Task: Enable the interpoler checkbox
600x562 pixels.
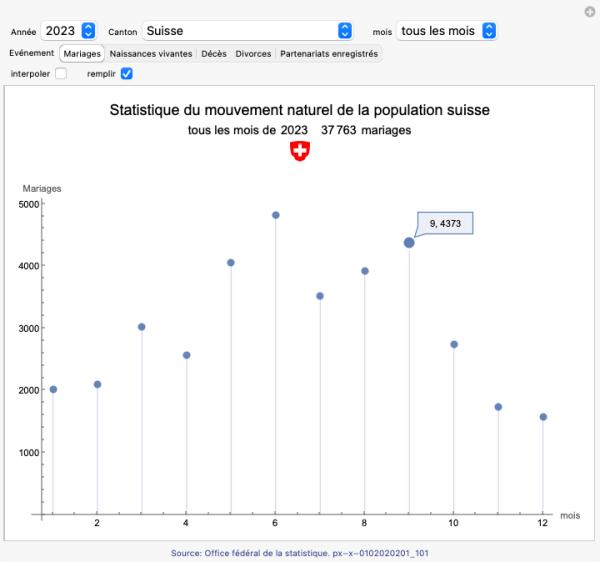Action: point(61,74)
